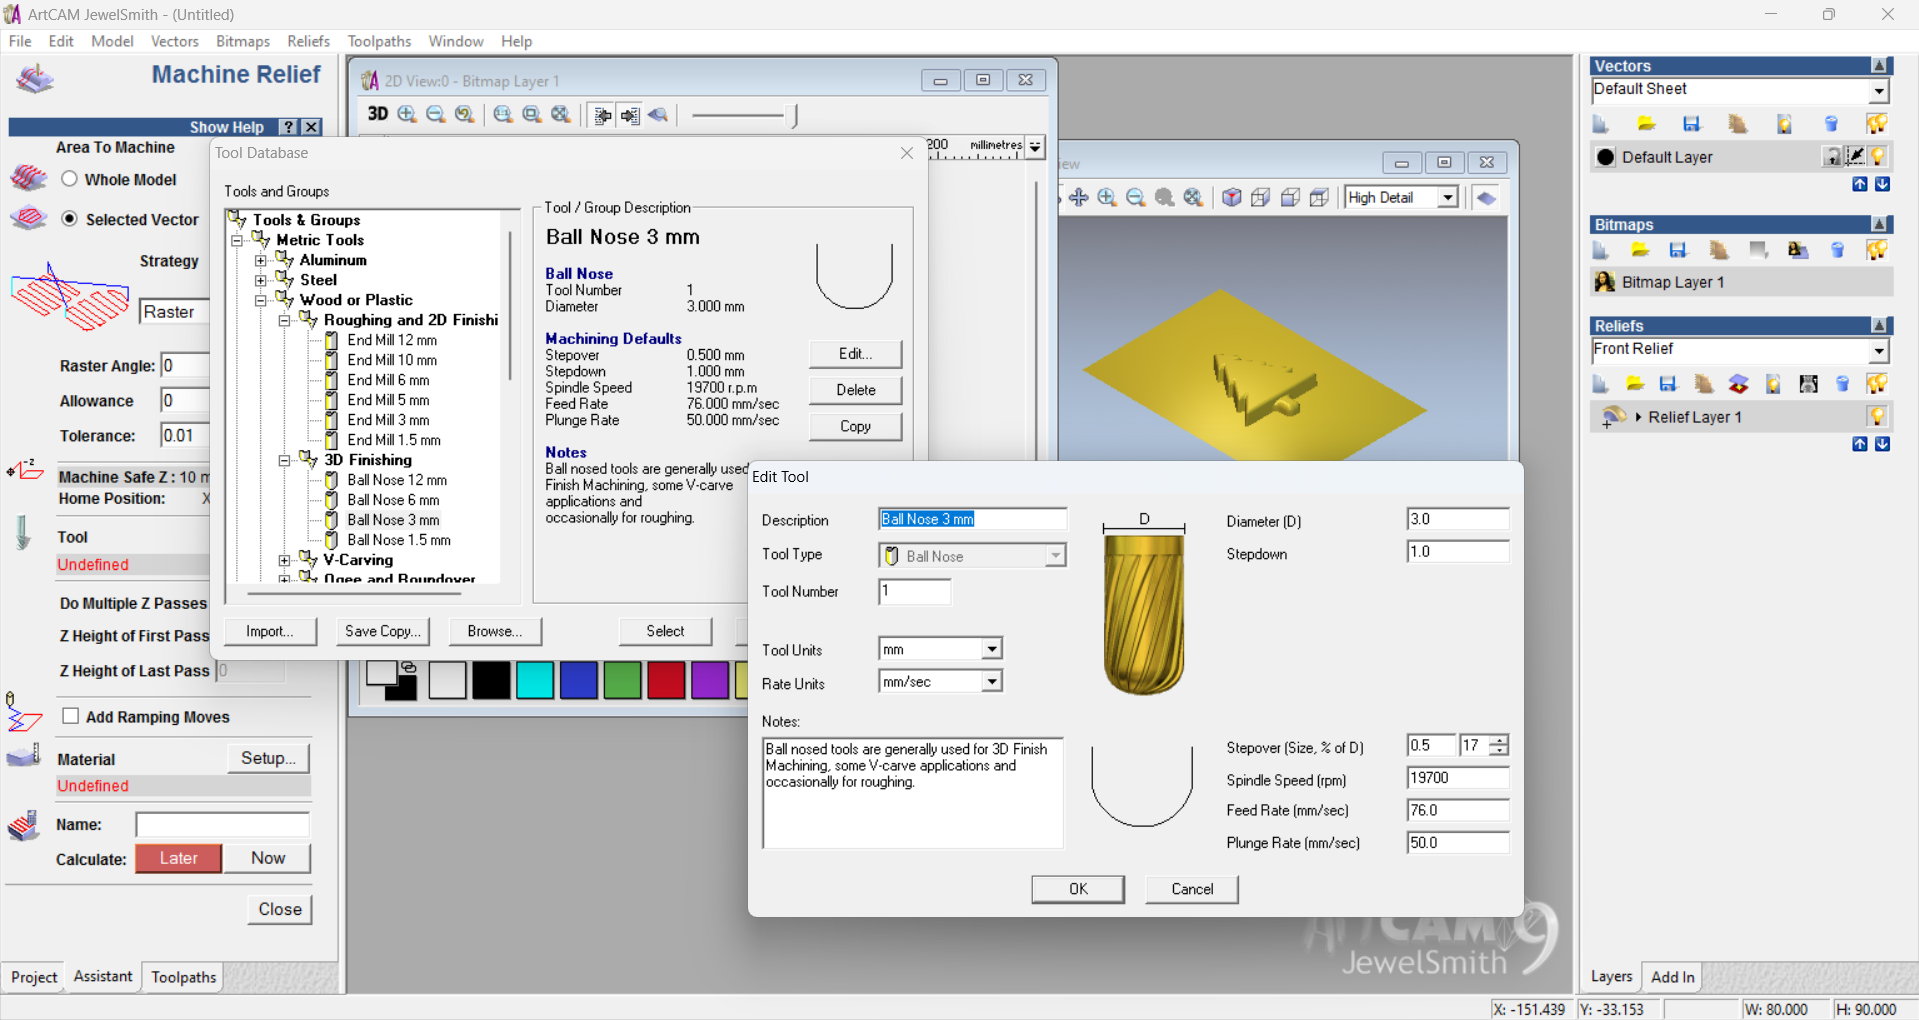Toggle all vector layers visibility lightbulbs
The image size is (1919, 1020).
1877,124
